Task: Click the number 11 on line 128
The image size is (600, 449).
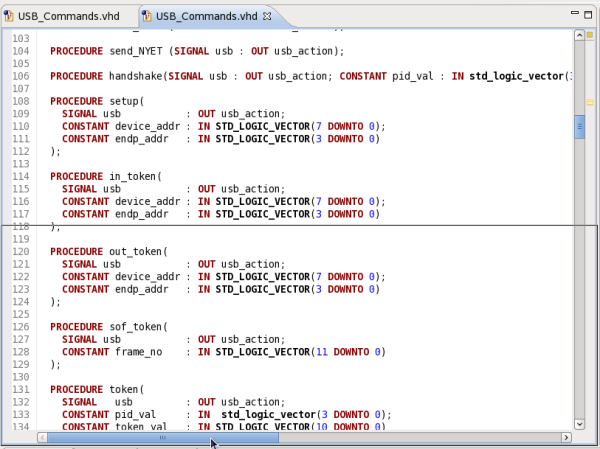Action: pyautogui.click(x=322, y=352)
